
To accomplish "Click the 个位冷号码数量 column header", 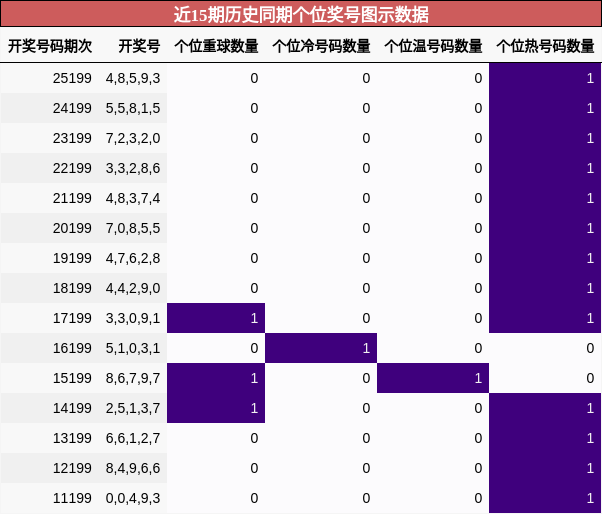I will click(321, 46).
